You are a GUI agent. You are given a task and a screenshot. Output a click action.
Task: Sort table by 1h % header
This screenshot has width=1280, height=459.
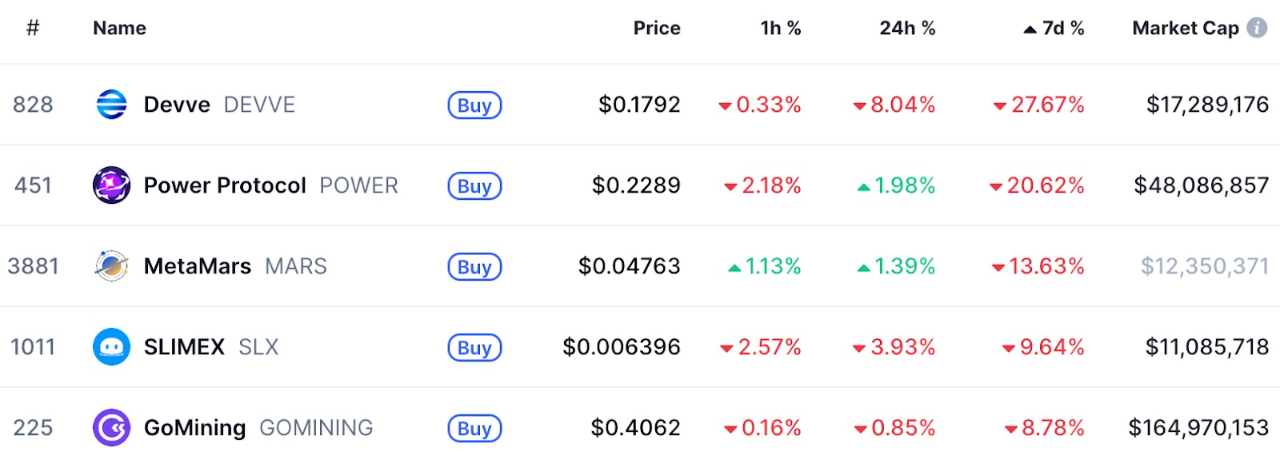(x=780, y=28)
